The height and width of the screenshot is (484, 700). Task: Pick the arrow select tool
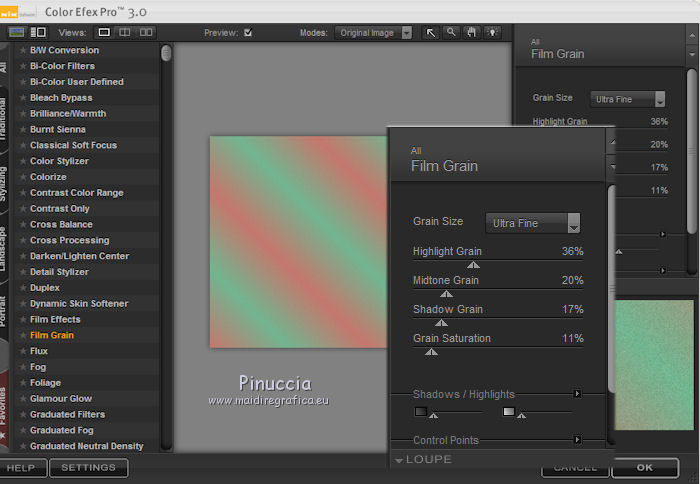click(x=430, y=33)
